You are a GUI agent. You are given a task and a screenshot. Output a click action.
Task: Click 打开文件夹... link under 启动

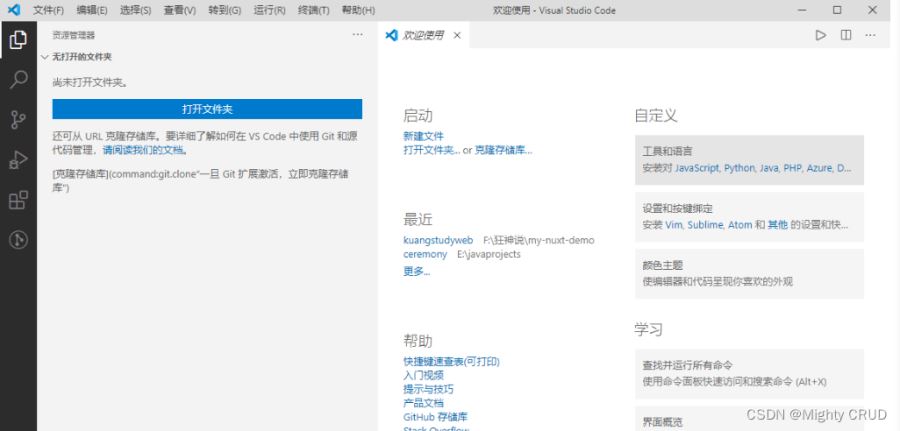pos(432,150)
